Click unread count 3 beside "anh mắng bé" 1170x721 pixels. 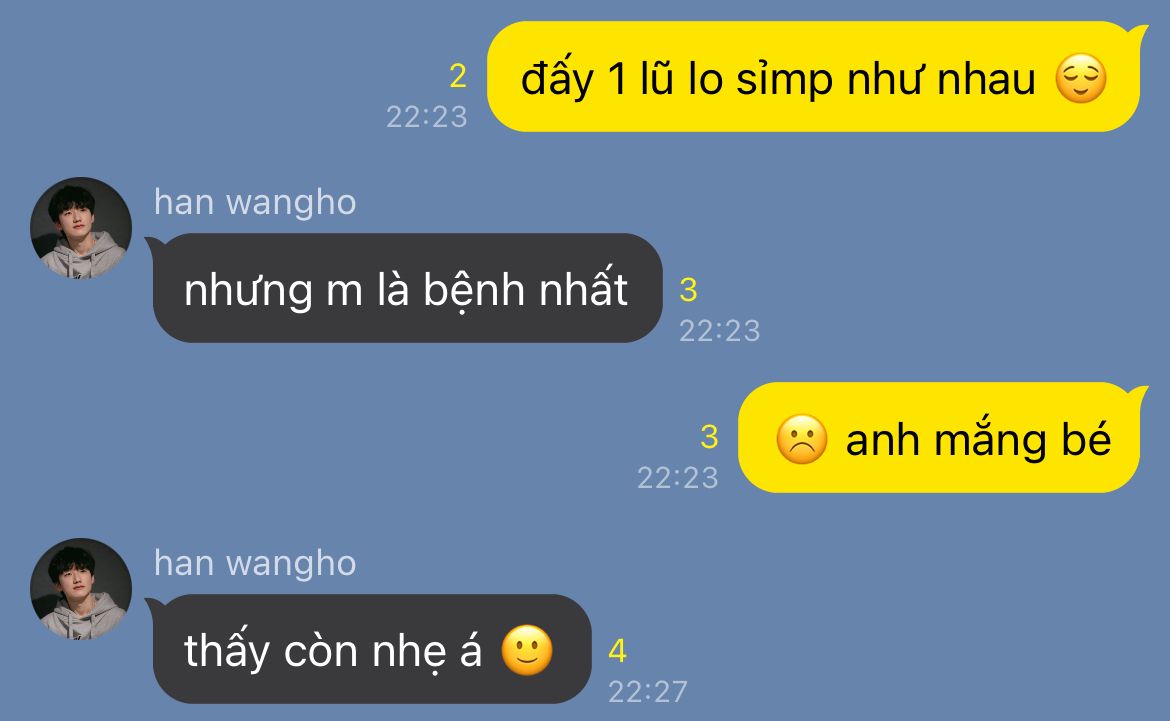pos(710,437)
